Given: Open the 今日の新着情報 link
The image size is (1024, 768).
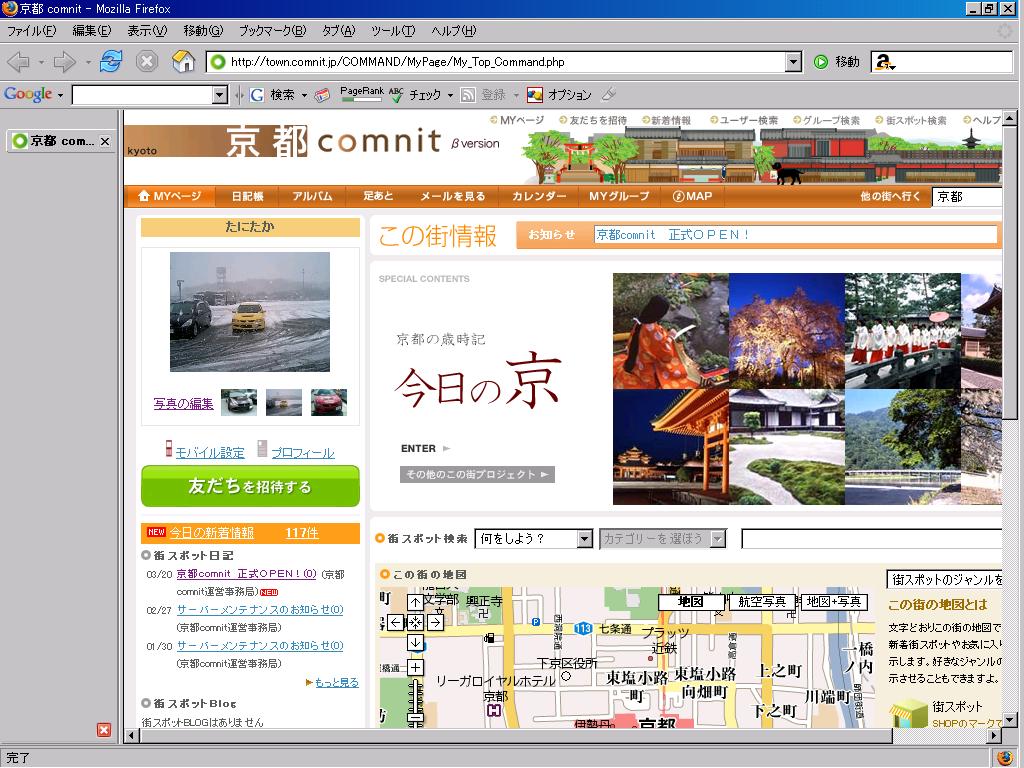Looking at the screenshot, I should point(212,533).
